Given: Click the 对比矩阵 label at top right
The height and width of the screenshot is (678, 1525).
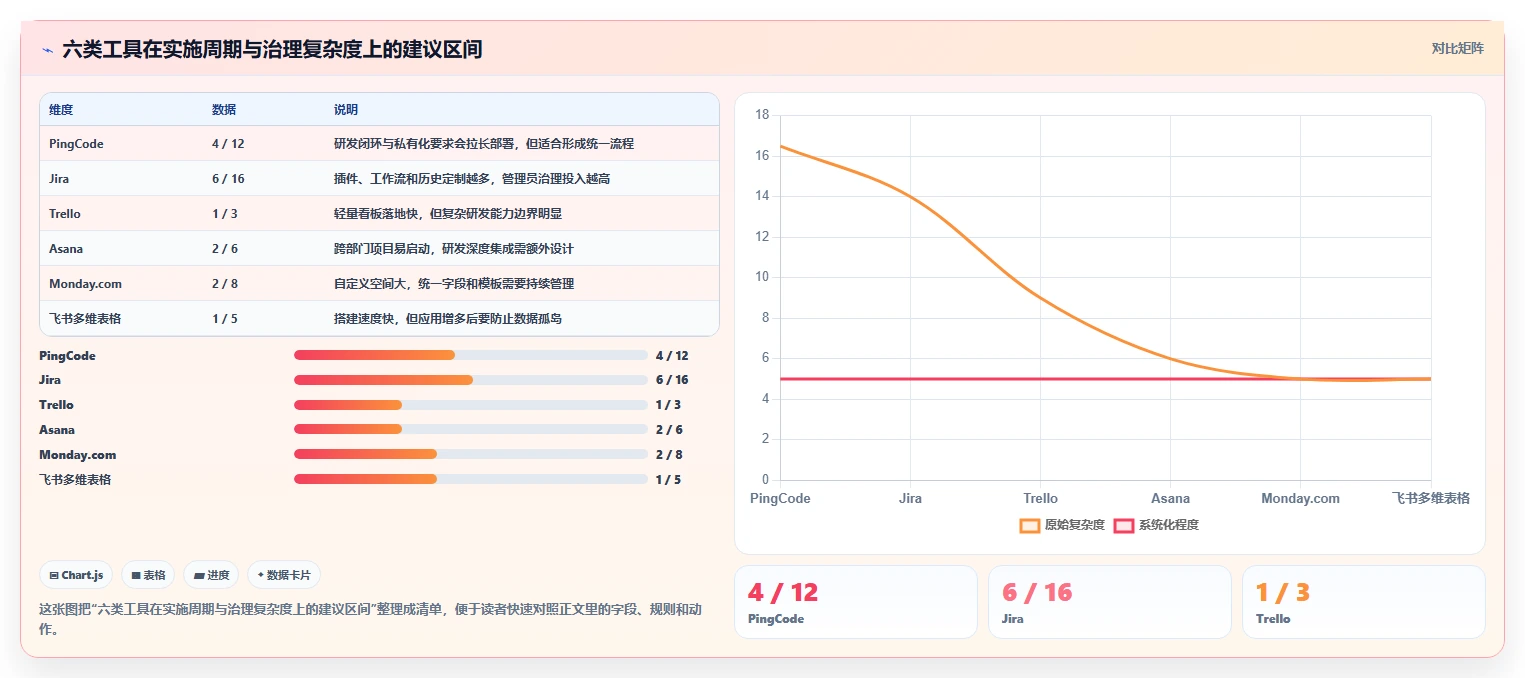Looking at the screenshot, I should click(1457, 48).
